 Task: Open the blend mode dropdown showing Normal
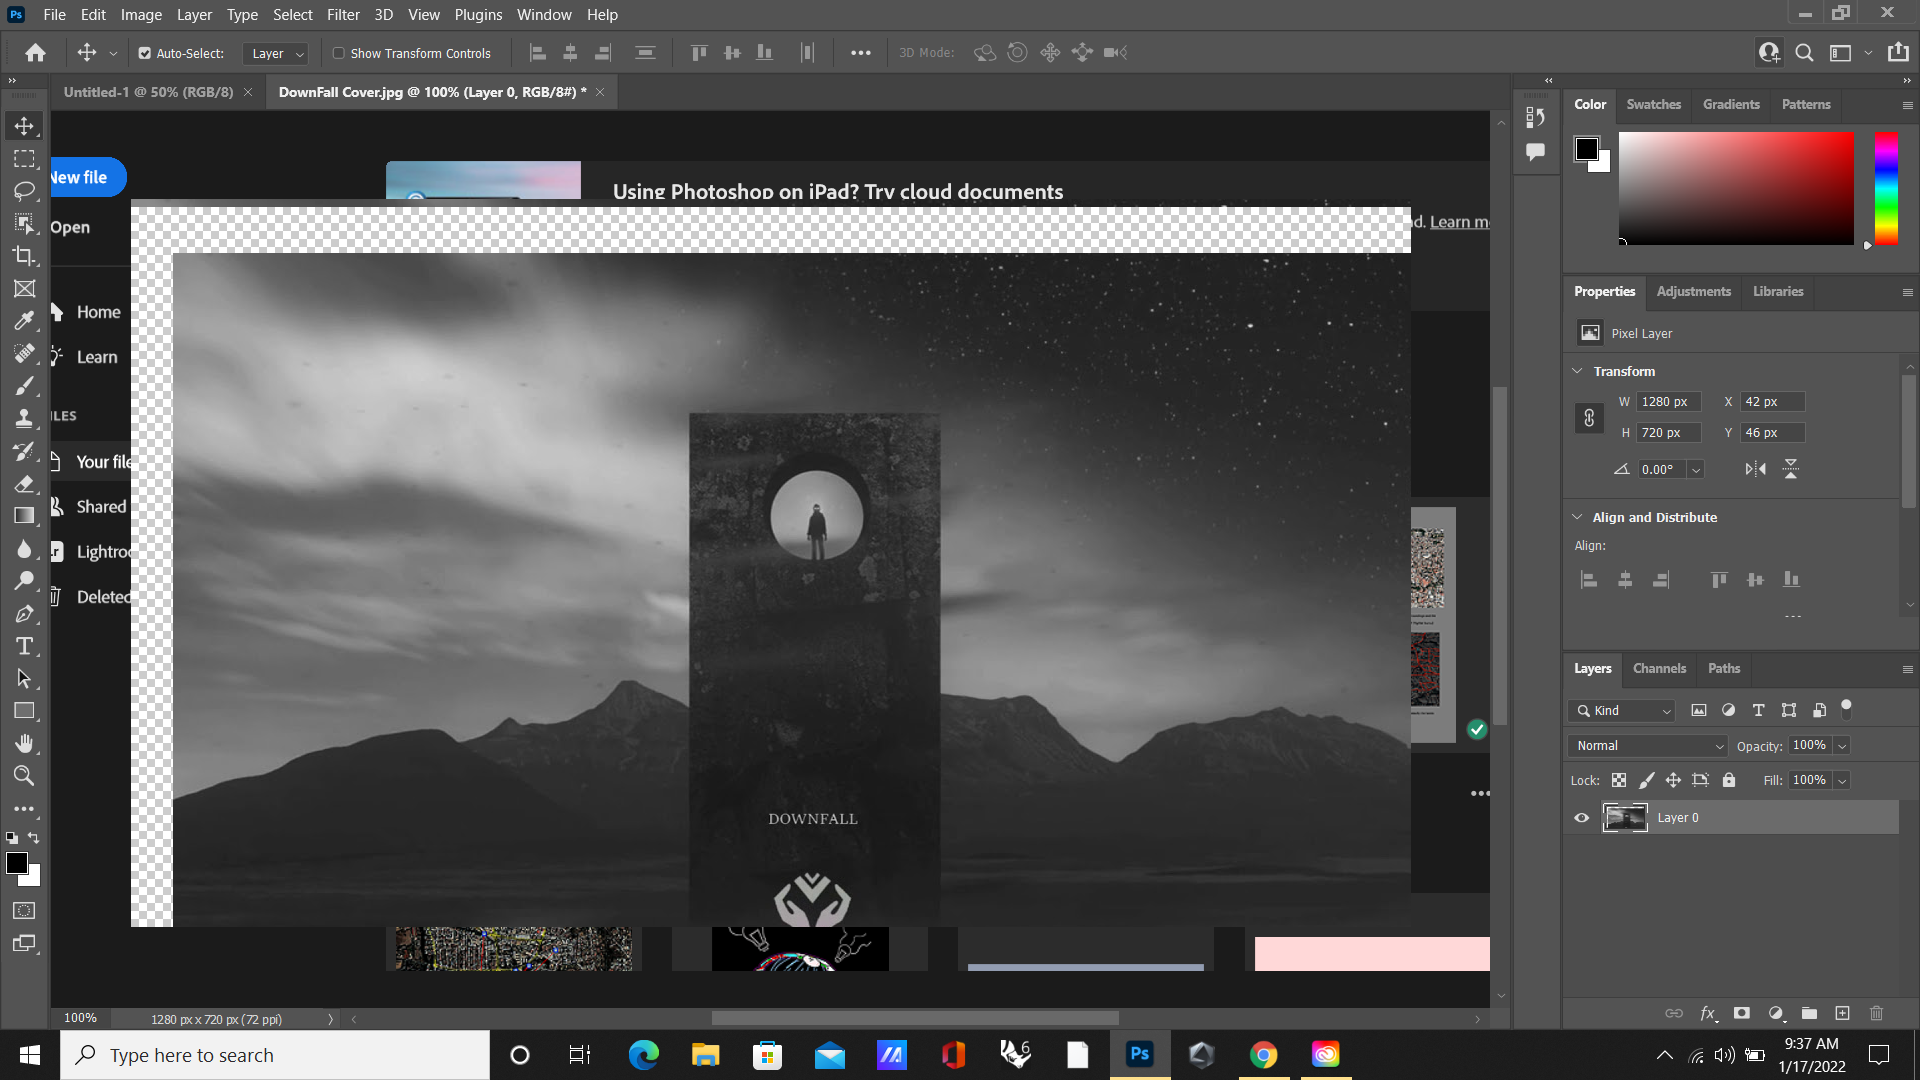(x=1646, y=746)
